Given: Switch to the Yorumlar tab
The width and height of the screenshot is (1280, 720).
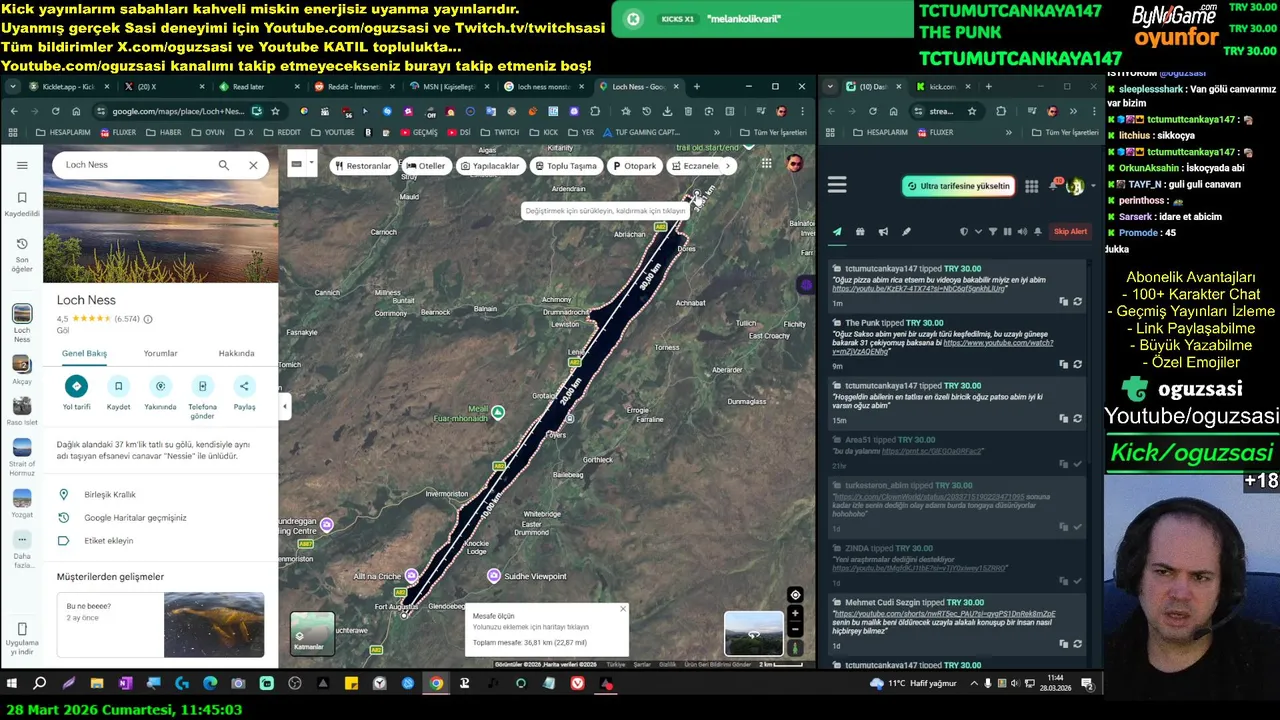Looking at the screenshot, I should tap(160, 353).
